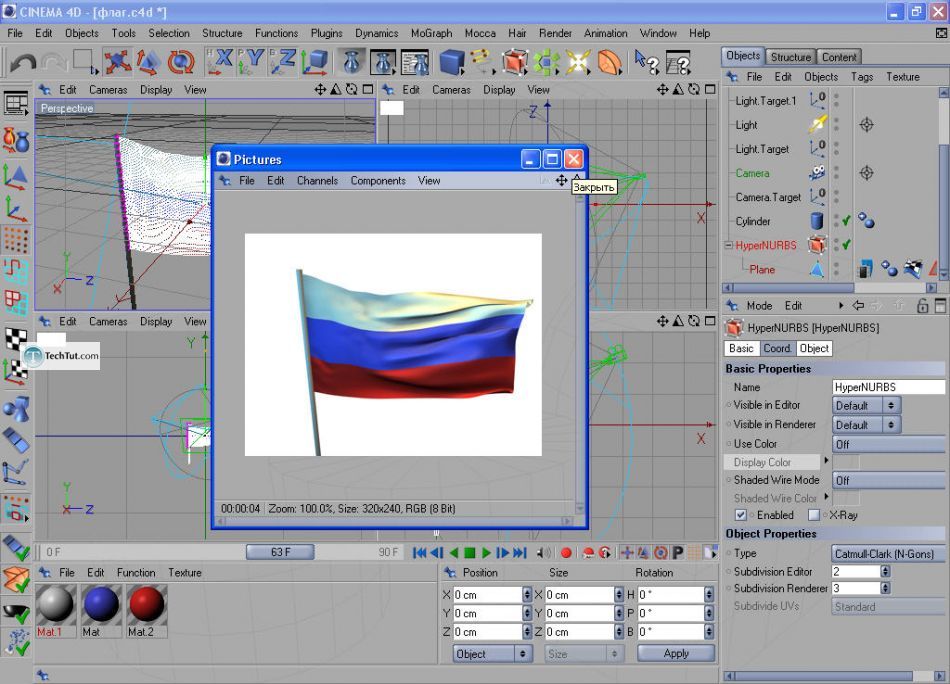Switch to the Structure tab
The width and height of the screenshot is (950, 684).
[x=791, y=57]
